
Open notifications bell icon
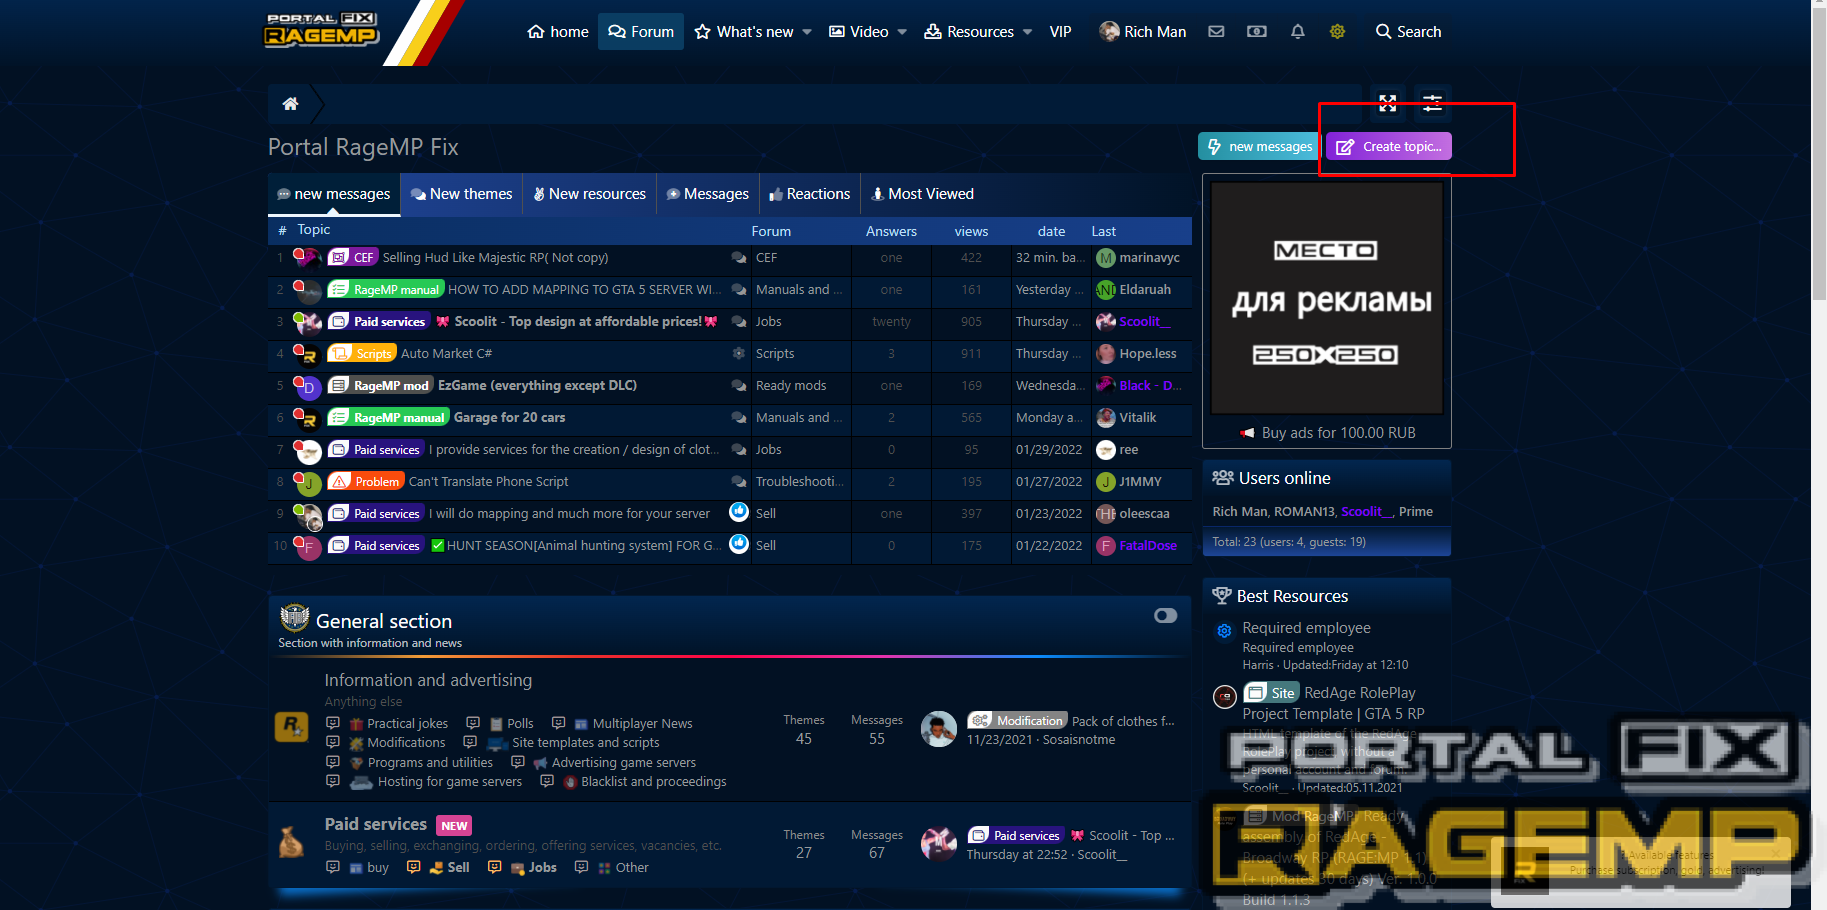1298,32
